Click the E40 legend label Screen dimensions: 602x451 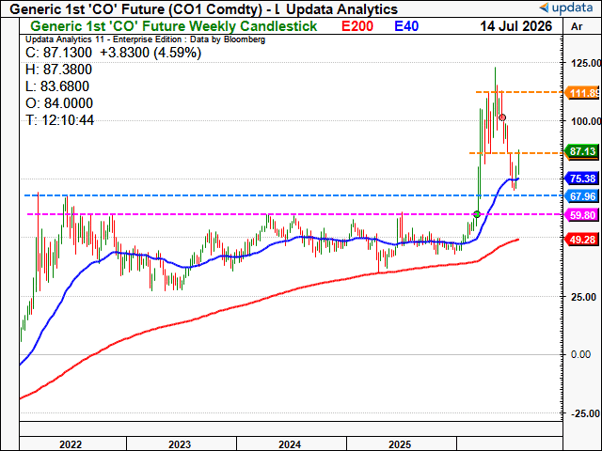tap(407, 26)
